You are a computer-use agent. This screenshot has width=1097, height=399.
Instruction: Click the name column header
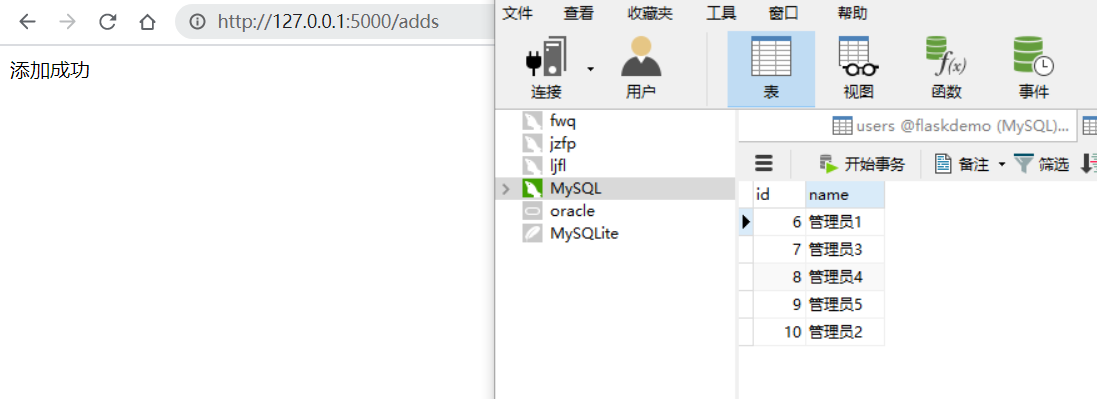[x=845, y=195]
